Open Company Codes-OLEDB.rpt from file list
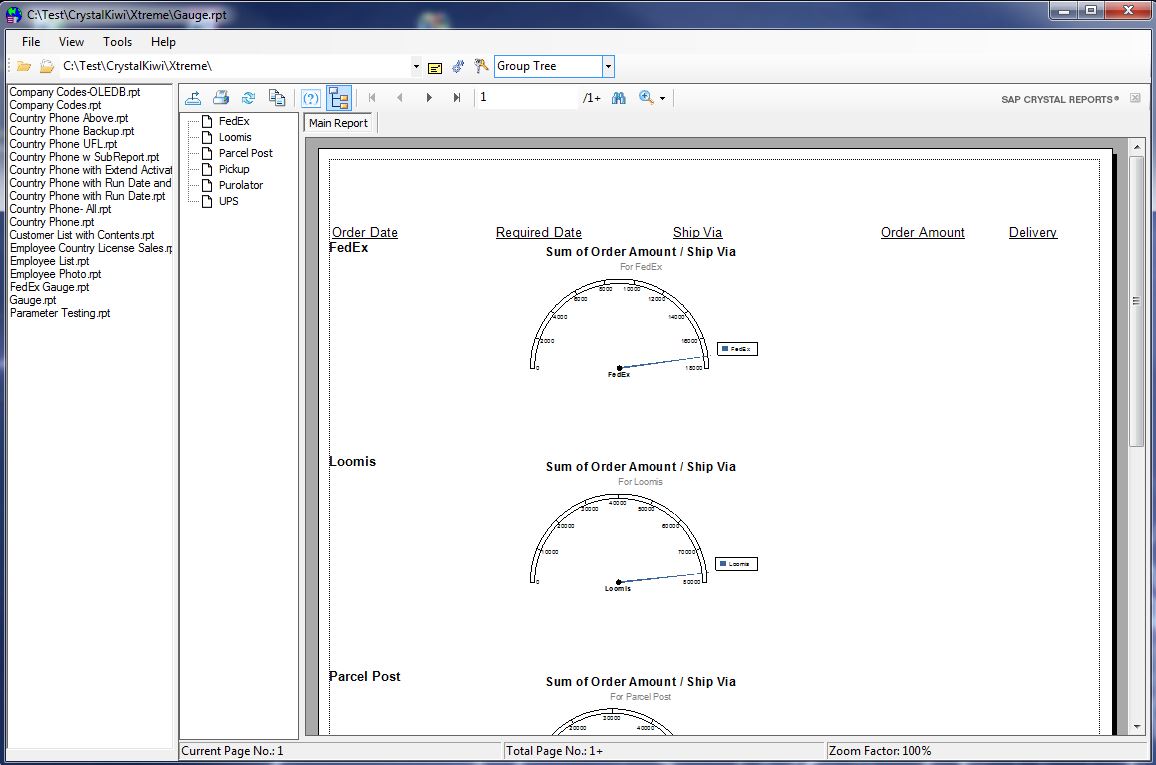The height and width of the screenshot is (765, 1156). (x=74, y=92)
